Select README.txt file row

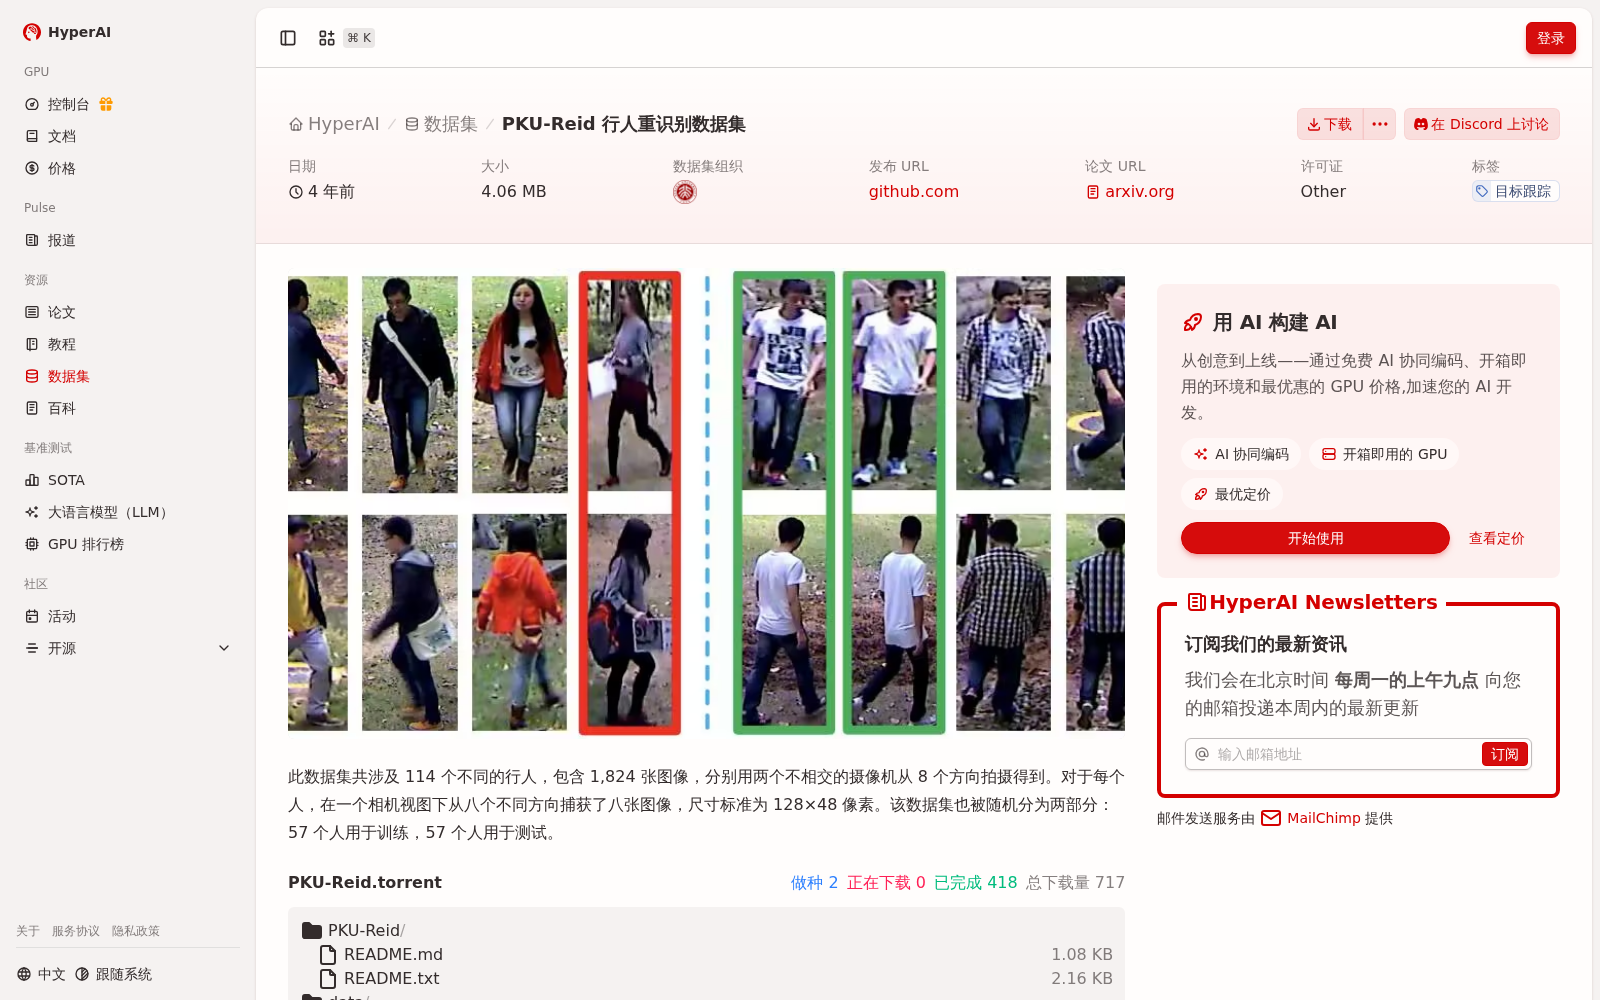click(706, 978)
